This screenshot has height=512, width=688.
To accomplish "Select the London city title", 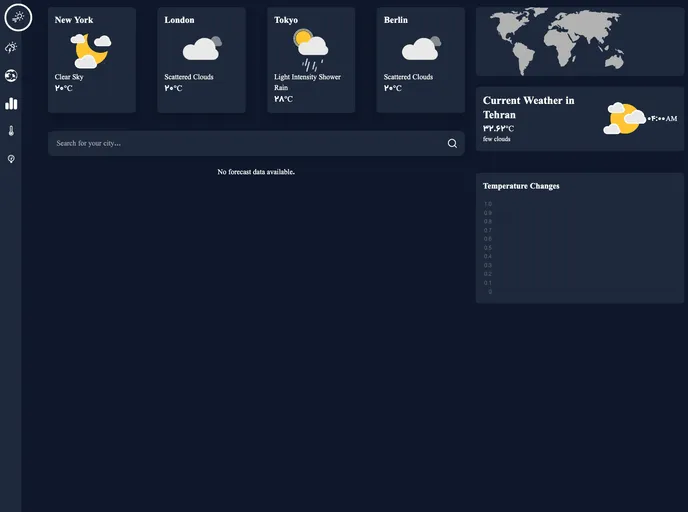I will [x=179, y=20].
